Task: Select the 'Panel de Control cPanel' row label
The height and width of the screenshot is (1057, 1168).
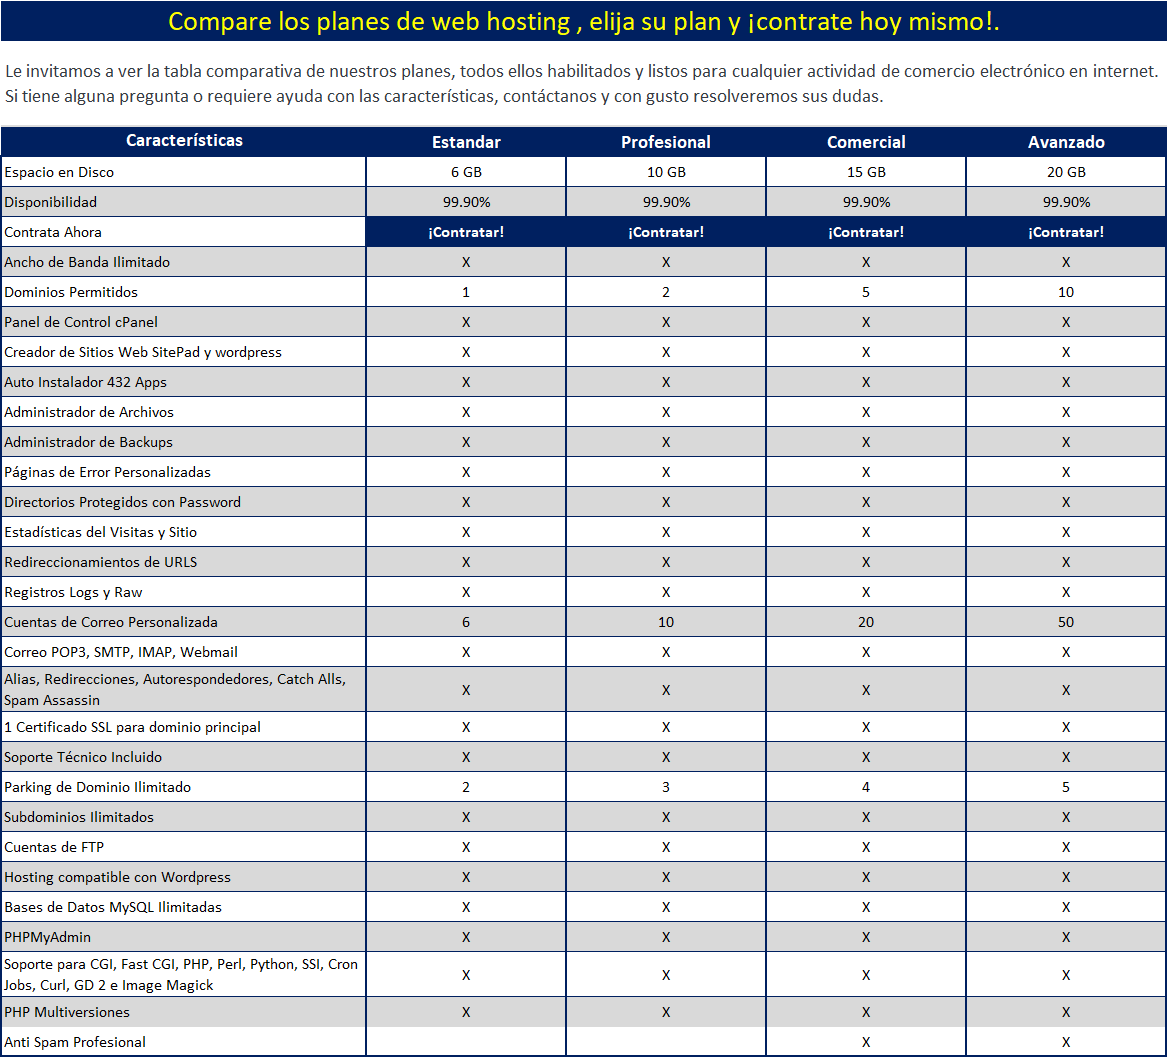Action: click(x=81, y=322)
